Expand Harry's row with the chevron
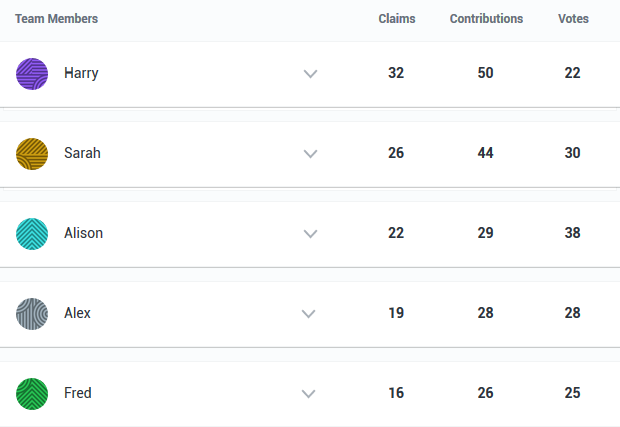620x427 pixels. point(310,74)
